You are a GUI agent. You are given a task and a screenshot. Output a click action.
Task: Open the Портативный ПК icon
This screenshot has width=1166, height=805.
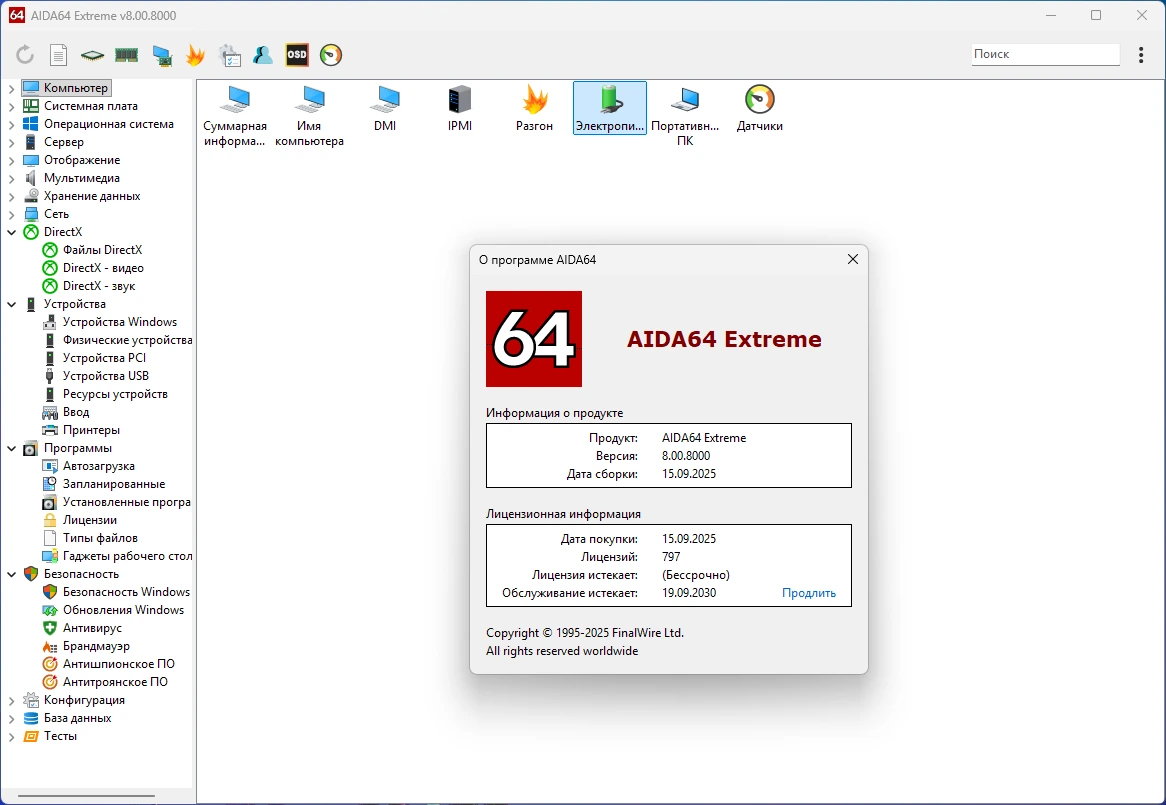click(685, 116)
